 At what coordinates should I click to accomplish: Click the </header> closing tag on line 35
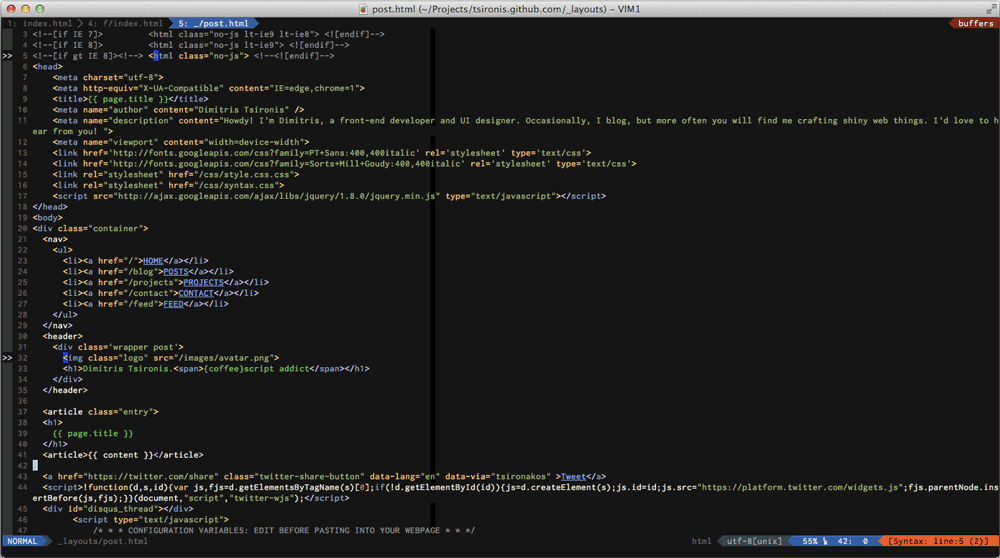[x=66, y=391]
